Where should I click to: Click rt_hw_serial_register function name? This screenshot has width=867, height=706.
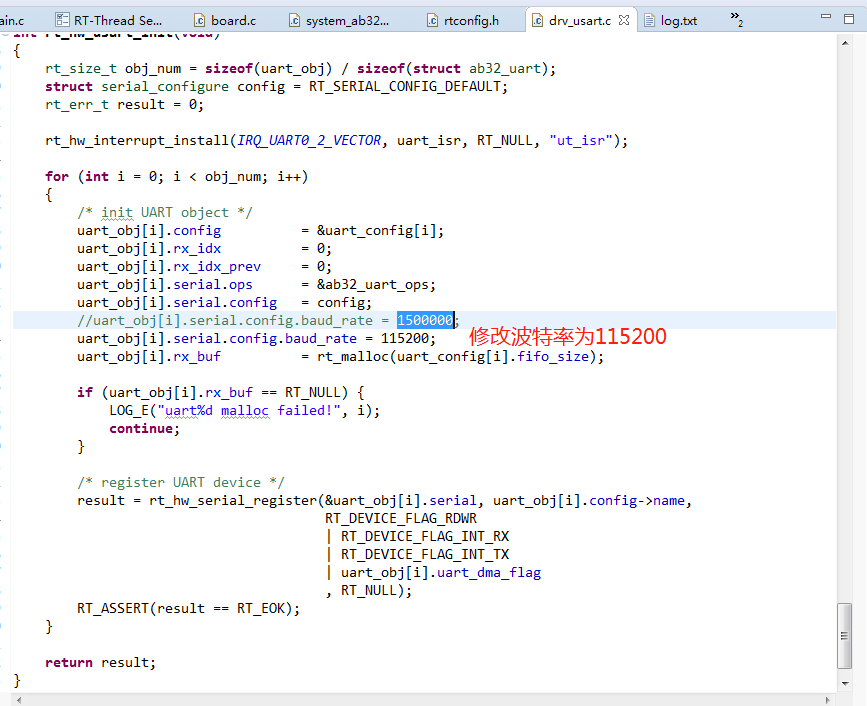(233, 500)
